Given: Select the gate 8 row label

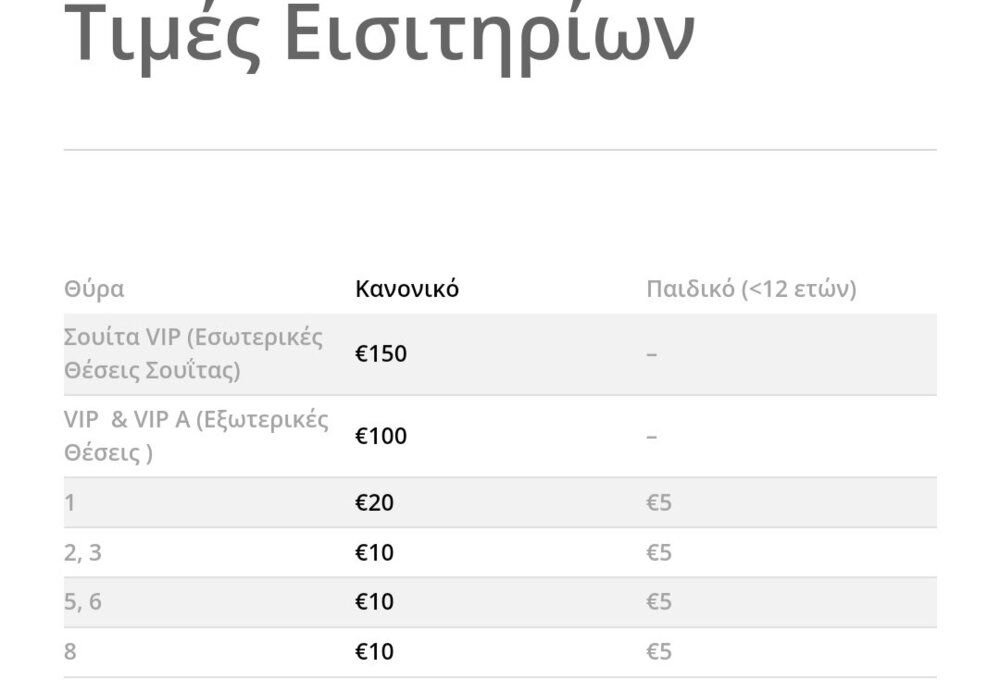Looking at the screenshot, I should click(70, 652).
